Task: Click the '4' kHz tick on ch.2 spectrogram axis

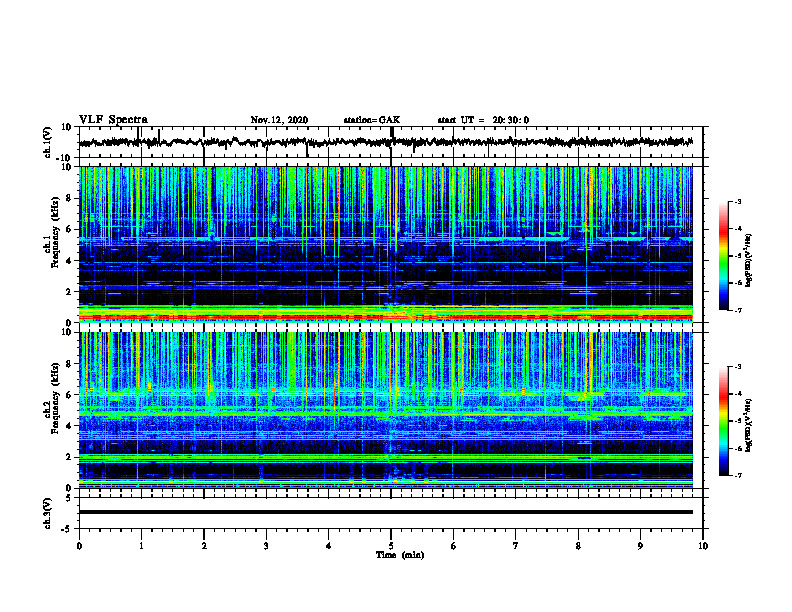Action: tap(70, 426)
